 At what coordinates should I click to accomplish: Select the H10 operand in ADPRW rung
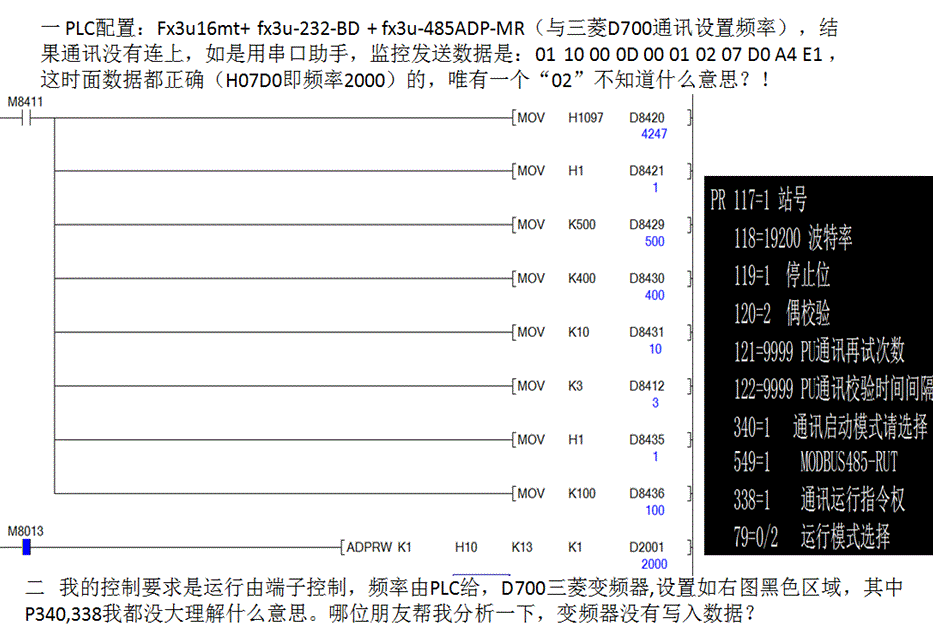[x=466, y=547]
